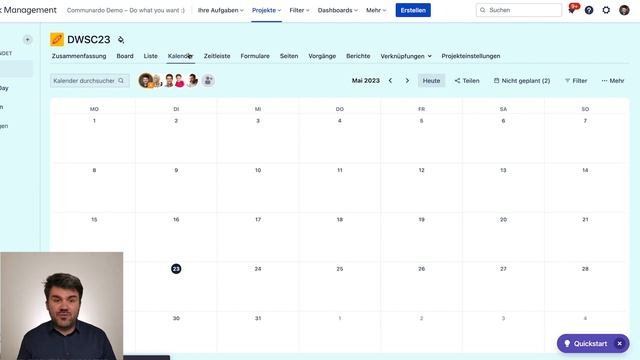640x360 pixels.
Task: Click the Teilen button
Action: click(467, 81)
